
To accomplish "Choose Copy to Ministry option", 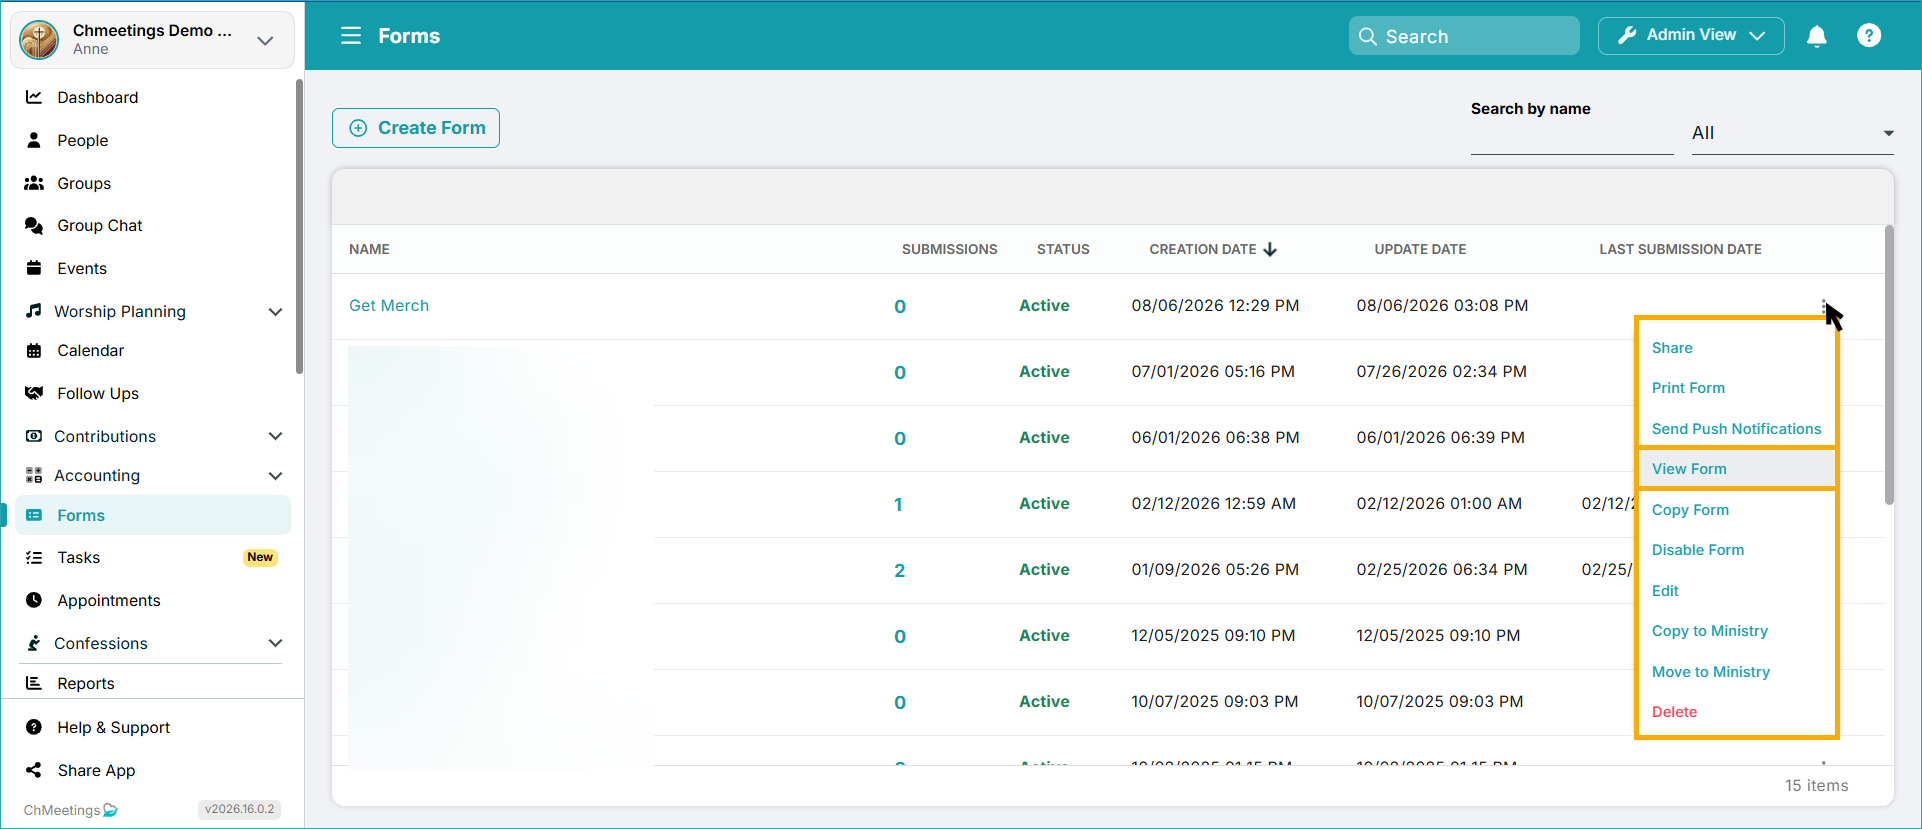I will pyautogui.click(x=1736, y=631).
